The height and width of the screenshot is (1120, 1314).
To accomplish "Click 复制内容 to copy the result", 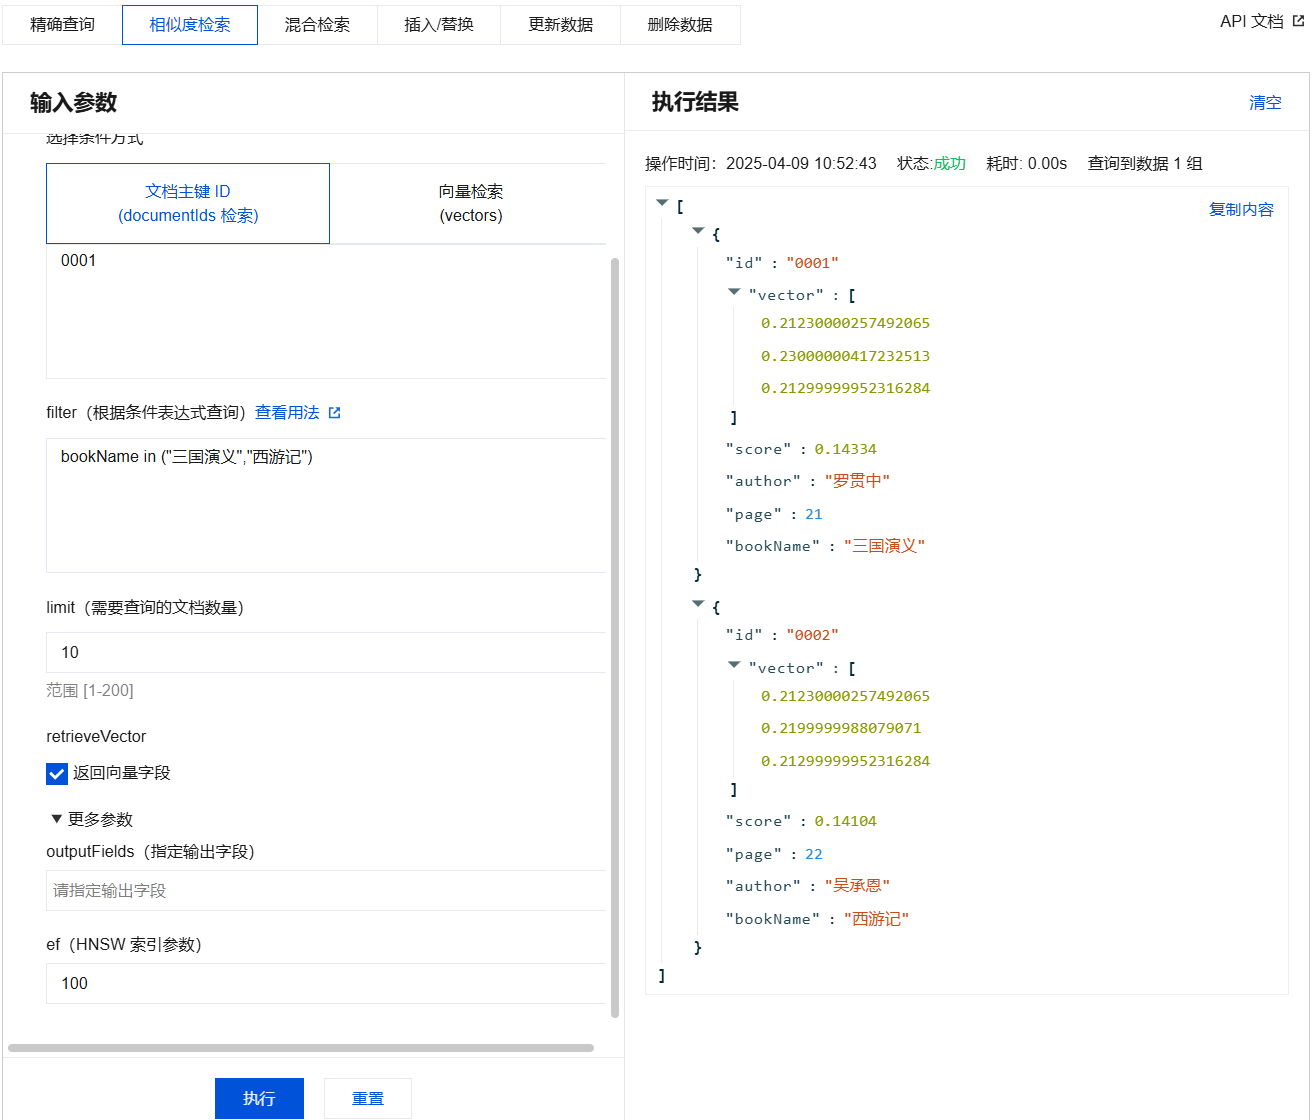I will [1240, 209].
